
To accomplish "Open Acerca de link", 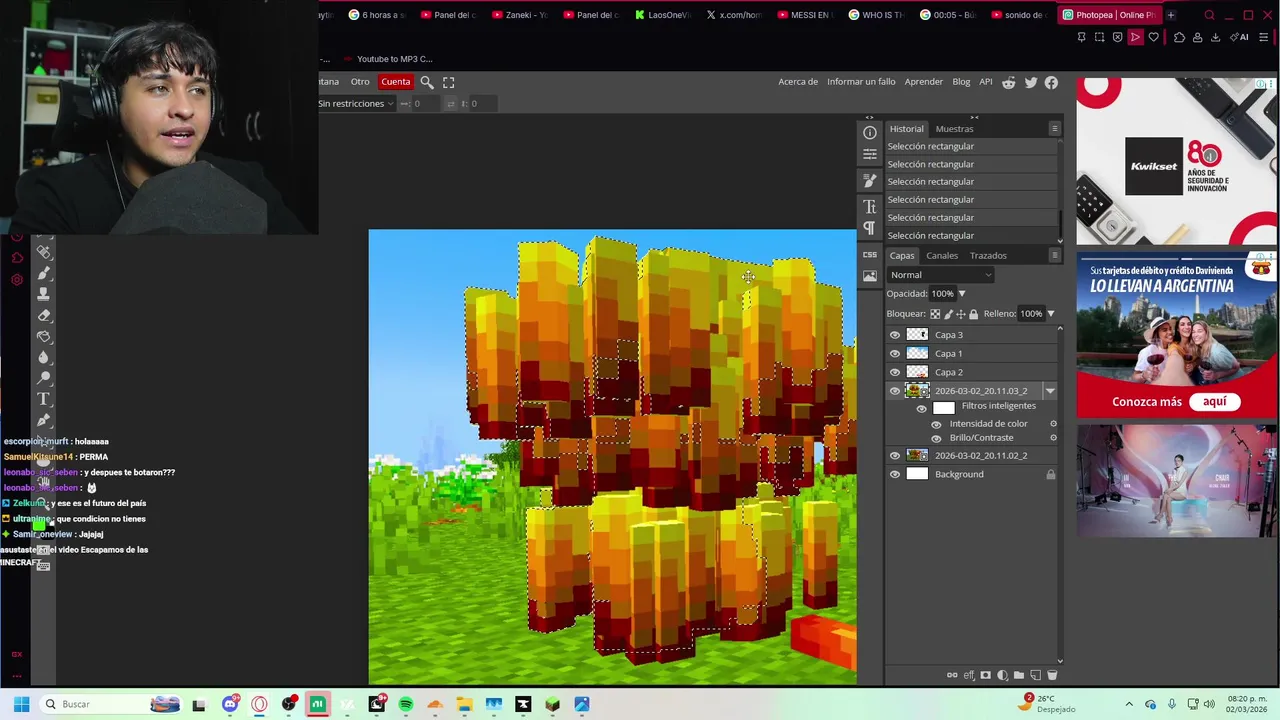I will 798,82.
